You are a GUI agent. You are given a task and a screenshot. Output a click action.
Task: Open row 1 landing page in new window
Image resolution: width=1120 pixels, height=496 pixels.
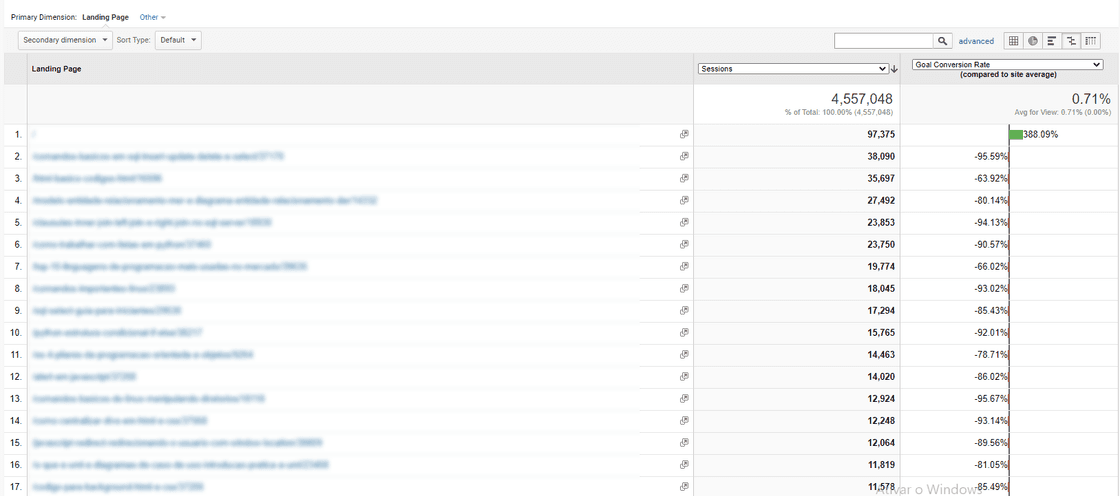684,134
